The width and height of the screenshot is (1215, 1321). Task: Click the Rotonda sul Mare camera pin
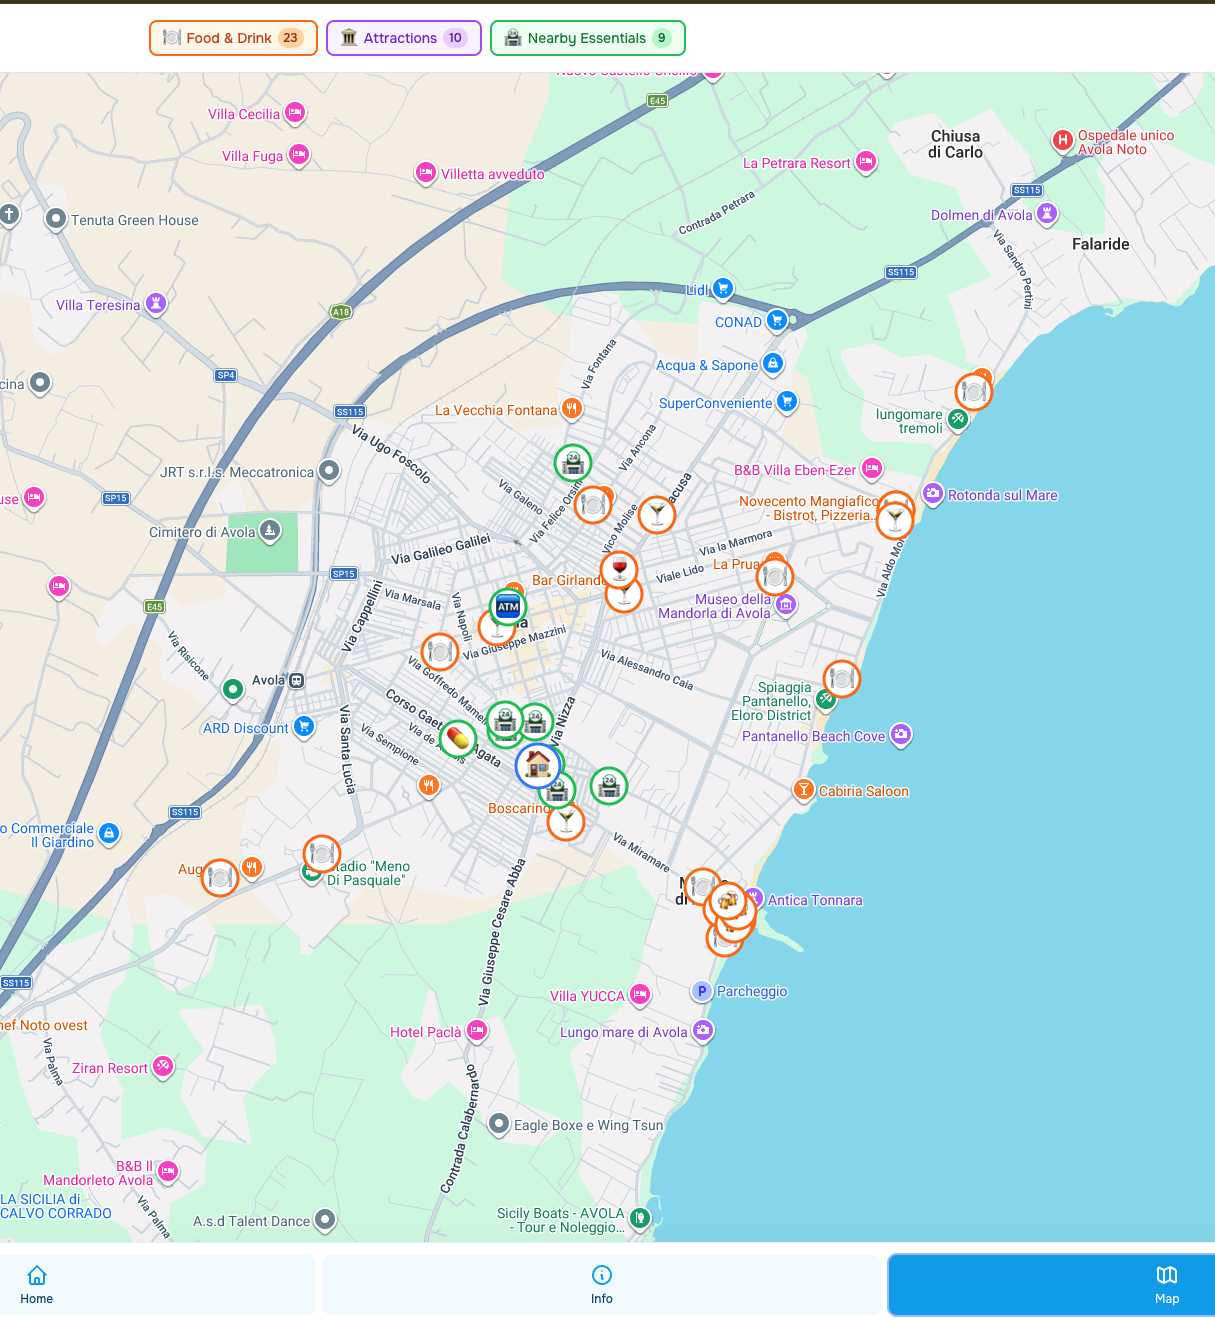(933, 494)
